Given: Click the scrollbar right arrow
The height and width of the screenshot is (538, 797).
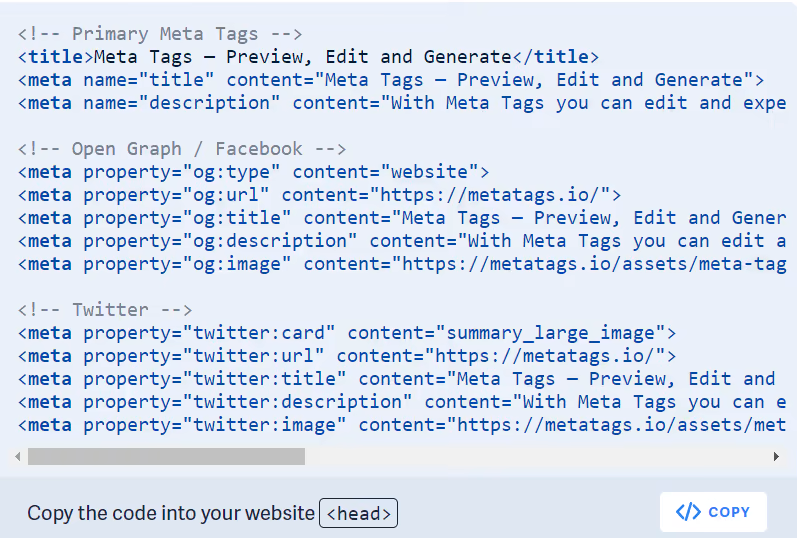Looking at the screenshot, I should pos(776,456).
